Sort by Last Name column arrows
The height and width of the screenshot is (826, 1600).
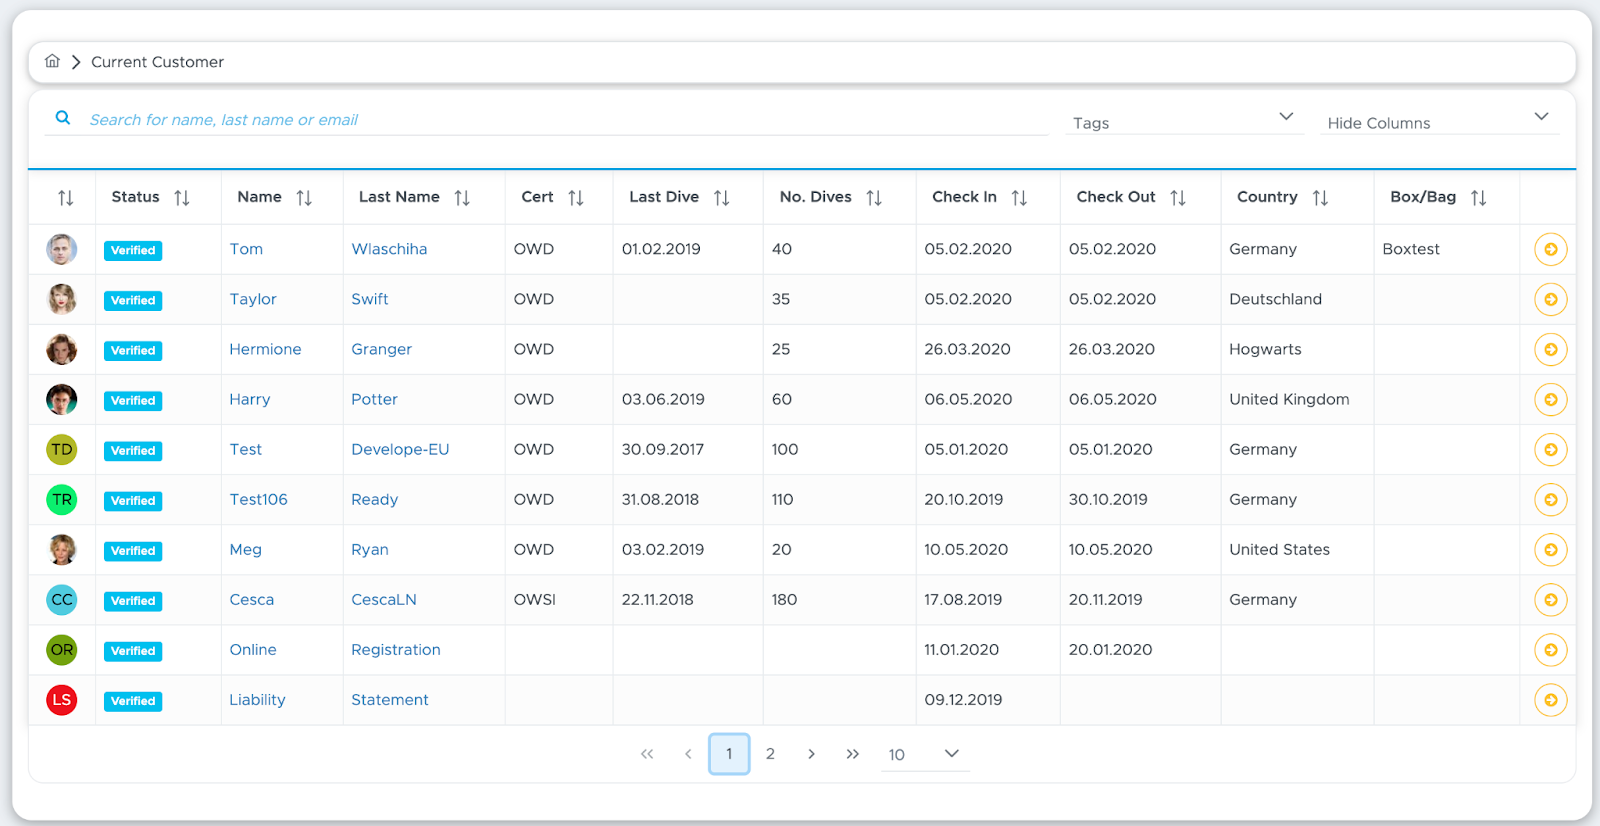click(462, 198)
